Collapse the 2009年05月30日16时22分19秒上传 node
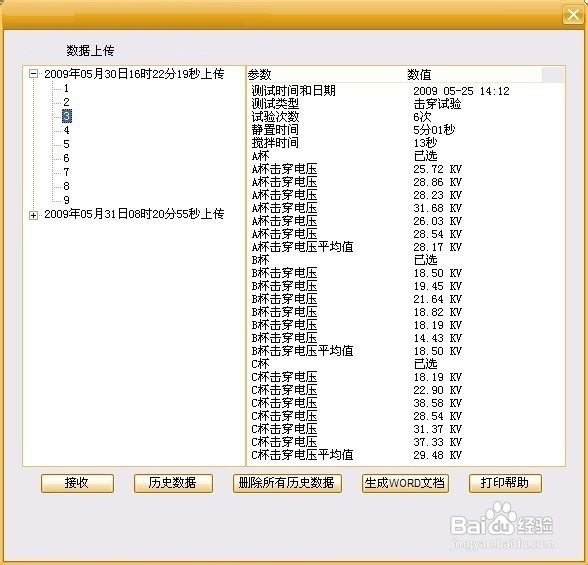588x565 pixels. [x=33, y=74]
